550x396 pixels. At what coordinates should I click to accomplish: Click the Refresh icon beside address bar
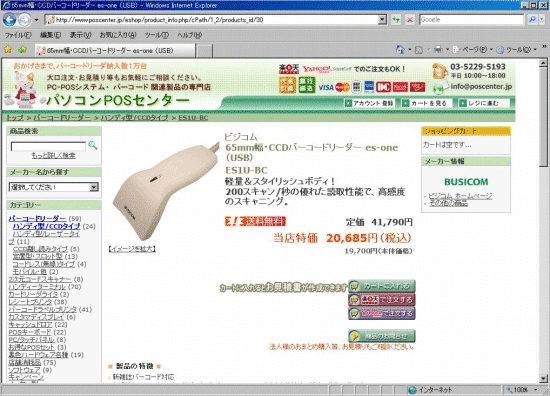coord(396,20)
